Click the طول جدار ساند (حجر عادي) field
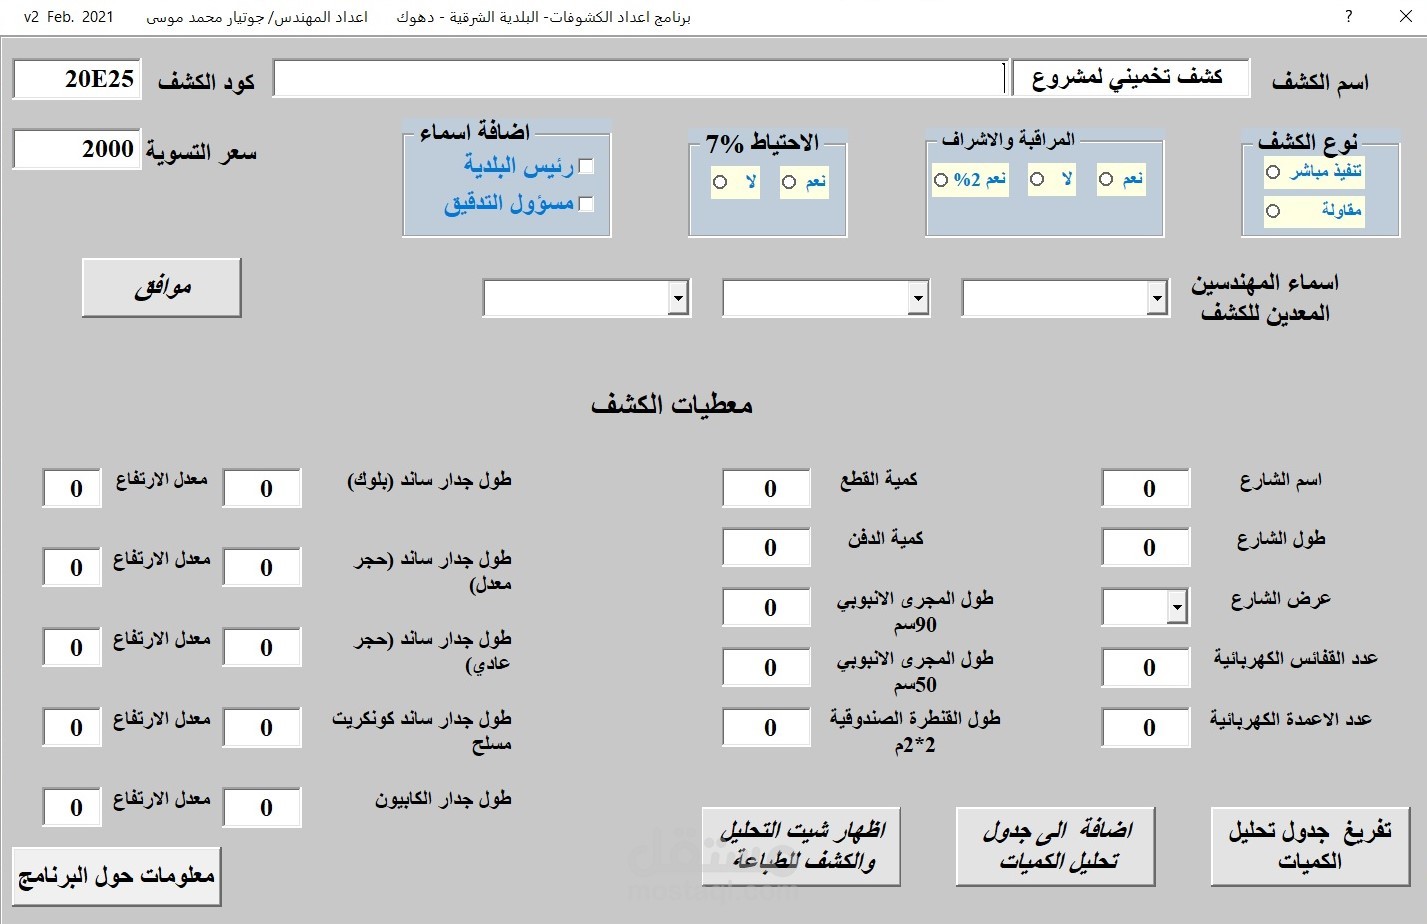1427x924 pixels. [x=262, y=647]
